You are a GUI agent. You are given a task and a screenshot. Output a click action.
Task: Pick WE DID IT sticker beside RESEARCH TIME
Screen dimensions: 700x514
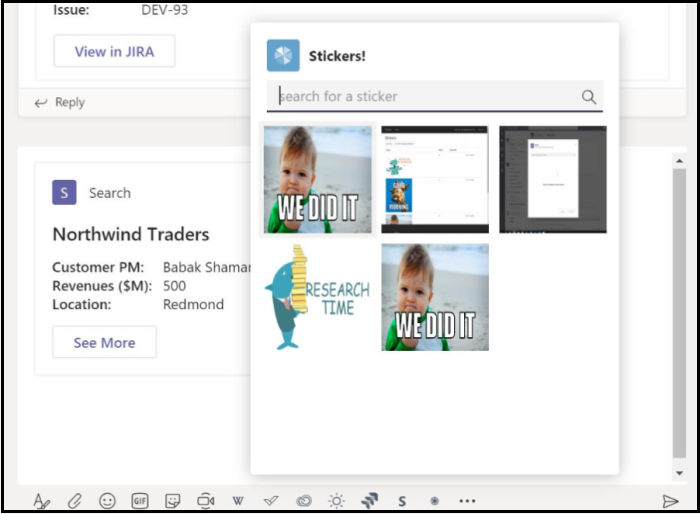435,297
